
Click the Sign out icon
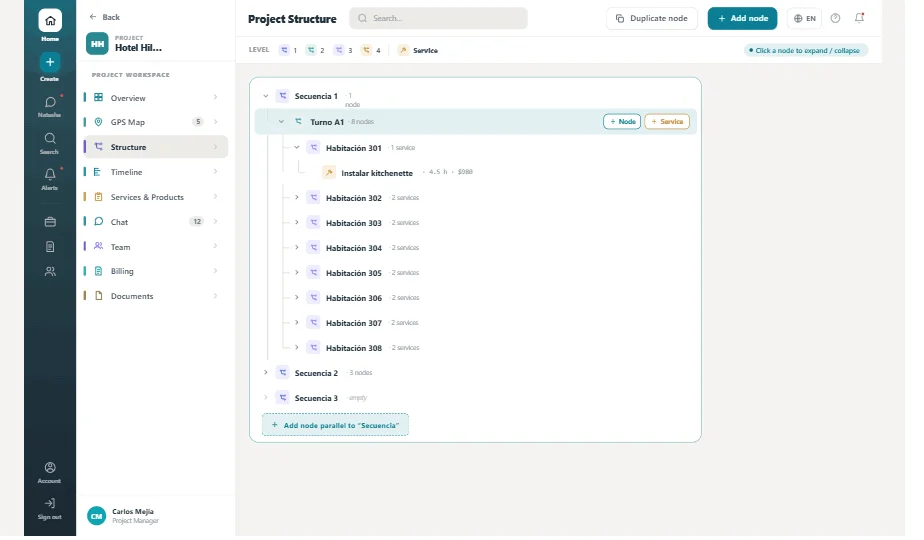pyautogui.click(x=50, y=503)
